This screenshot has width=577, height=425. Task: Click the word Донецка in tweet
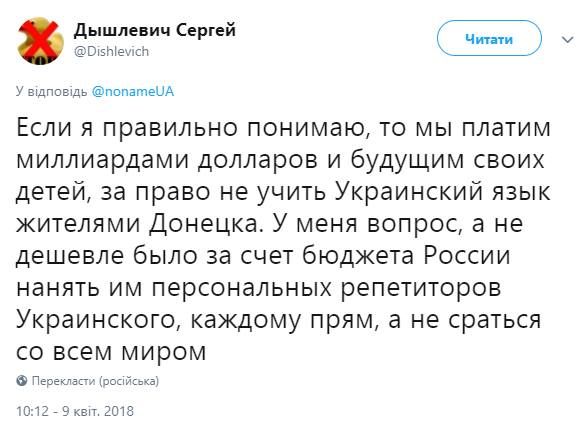[x=206, y=224]
